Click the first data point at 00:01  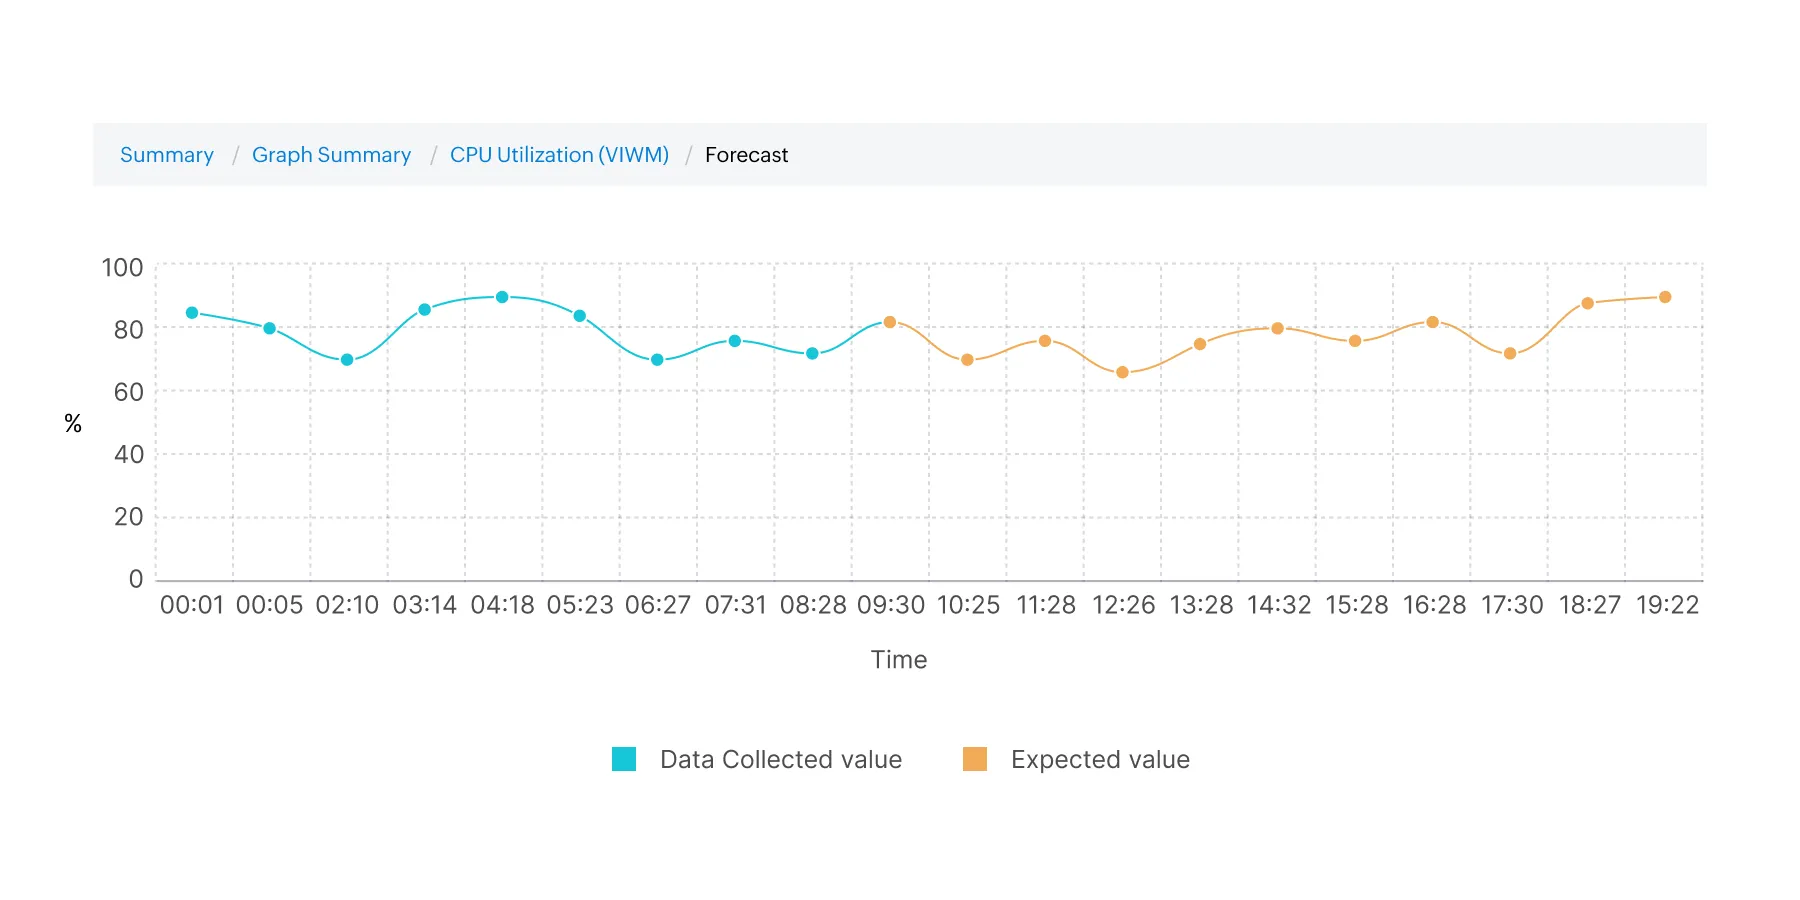point(191,312)
